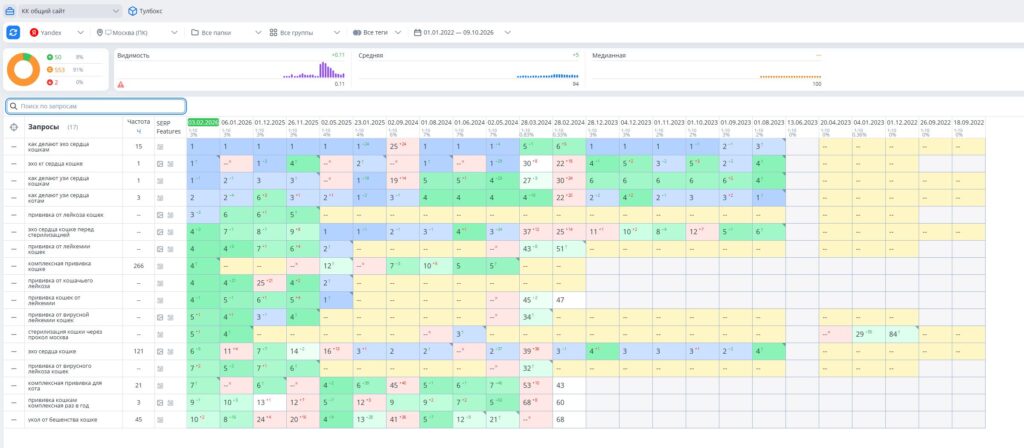Expand the Все папки folder dropdown
This screenshot has height=448, width=1024.
(x=226, y=32)
